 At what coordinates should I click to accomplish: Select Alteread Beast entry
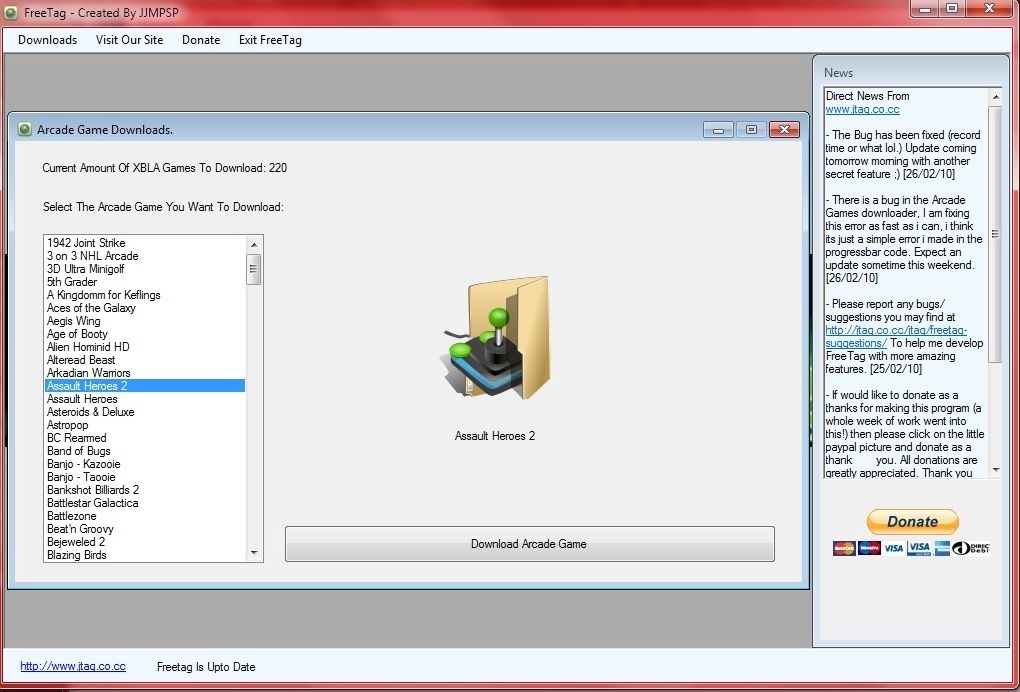coord(145,360)
